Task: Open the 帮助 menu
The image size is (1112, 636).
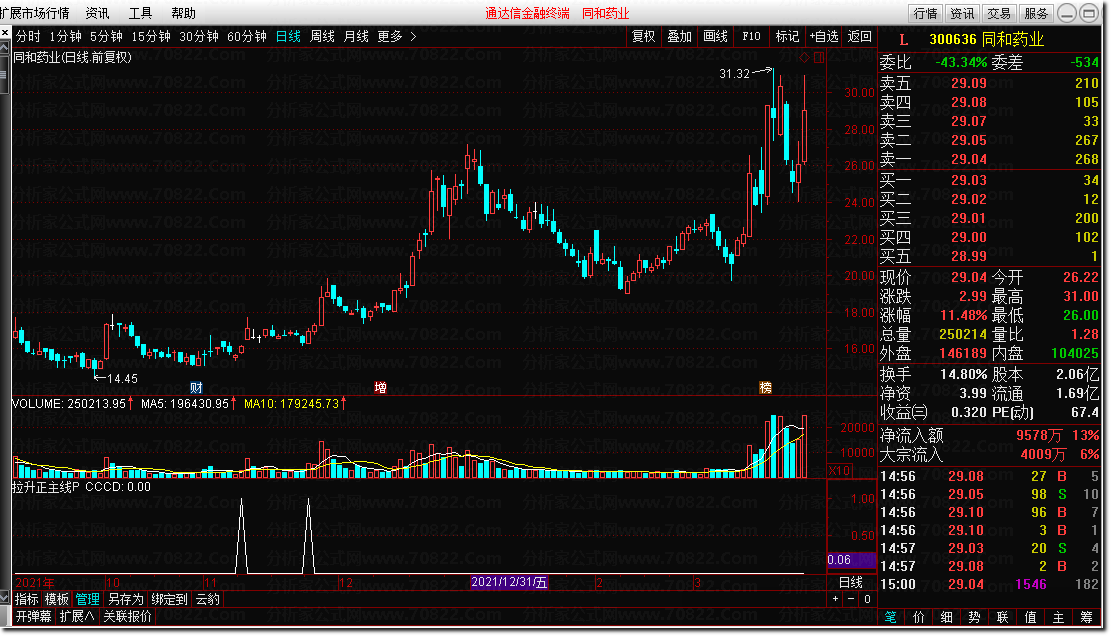Action: (183, 13)
